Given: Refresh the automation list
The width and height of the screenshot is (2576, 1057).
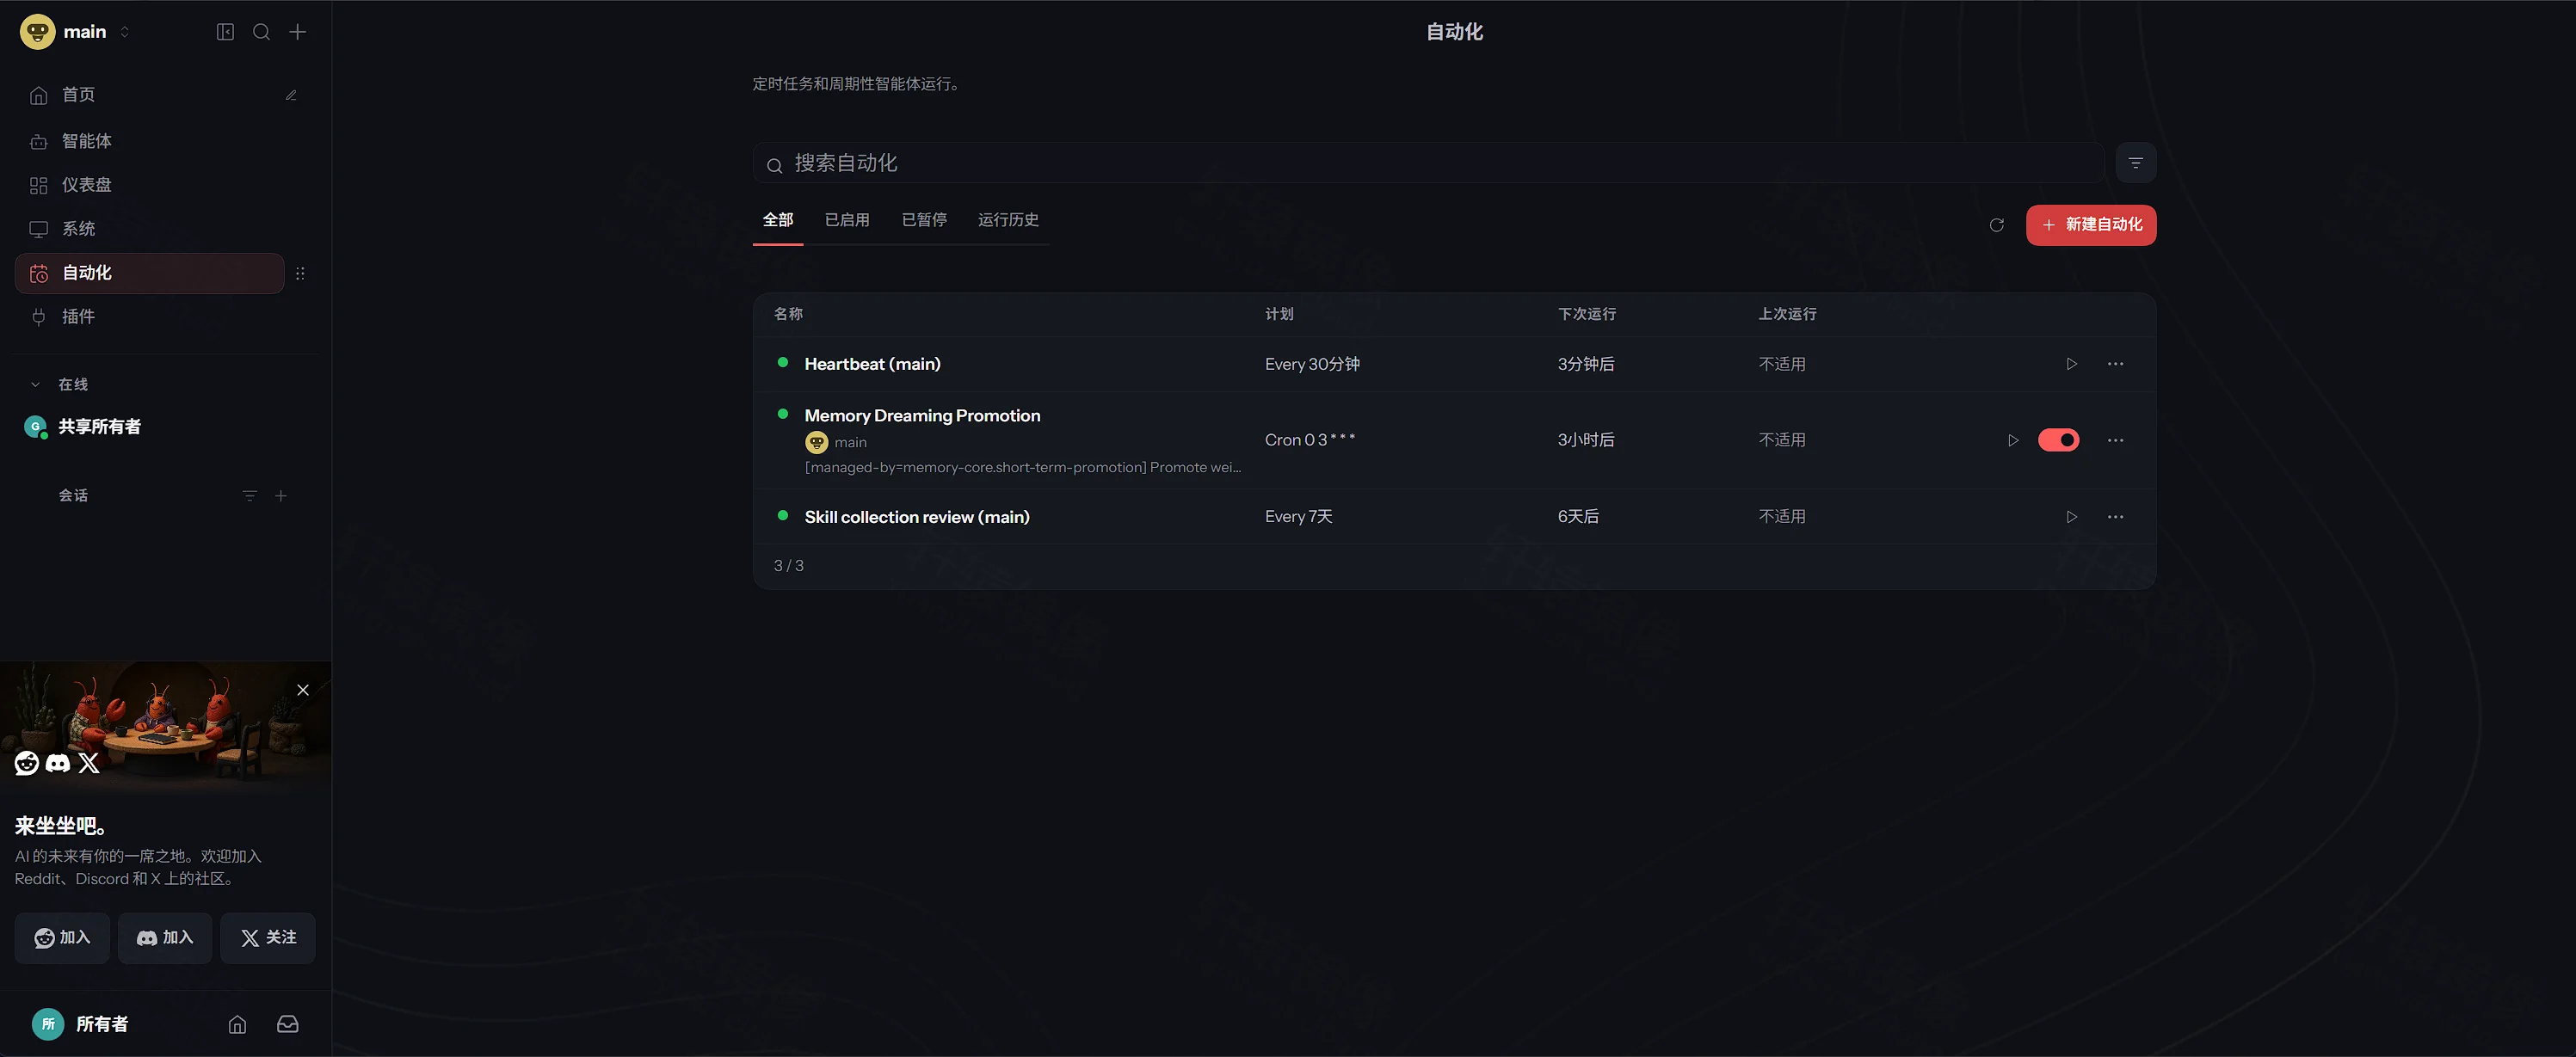Looking at the screenshot, I should (x=1996, y=225).
